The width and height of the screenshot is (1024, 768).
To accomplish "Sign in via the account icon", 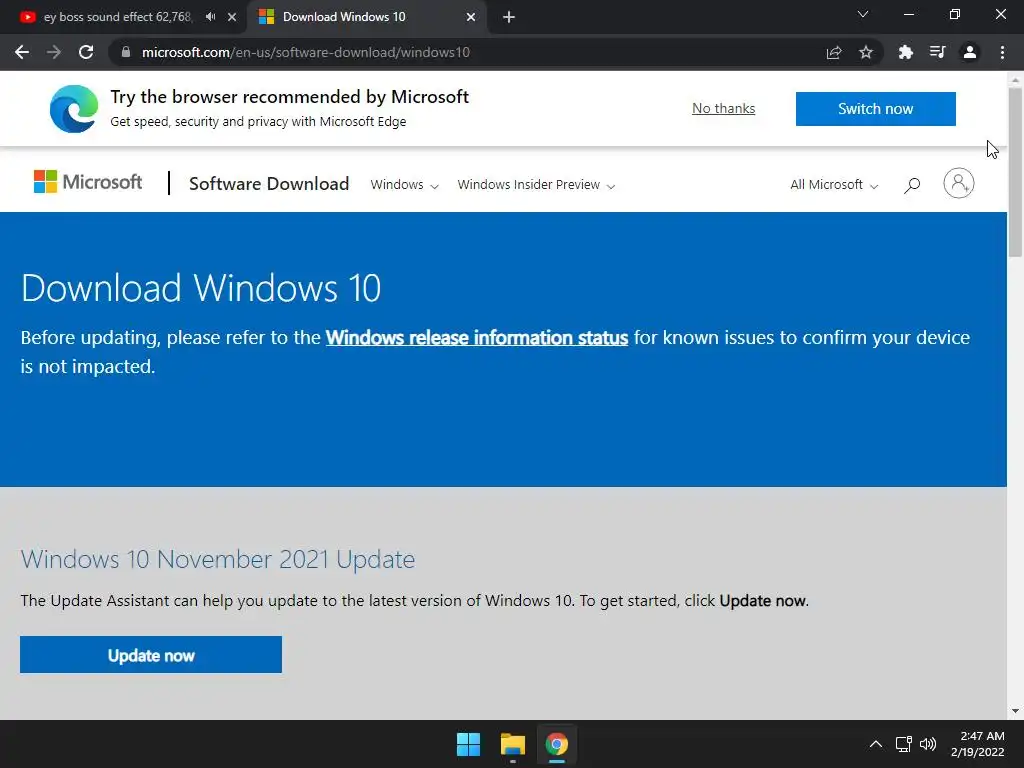I will point(959,183).
